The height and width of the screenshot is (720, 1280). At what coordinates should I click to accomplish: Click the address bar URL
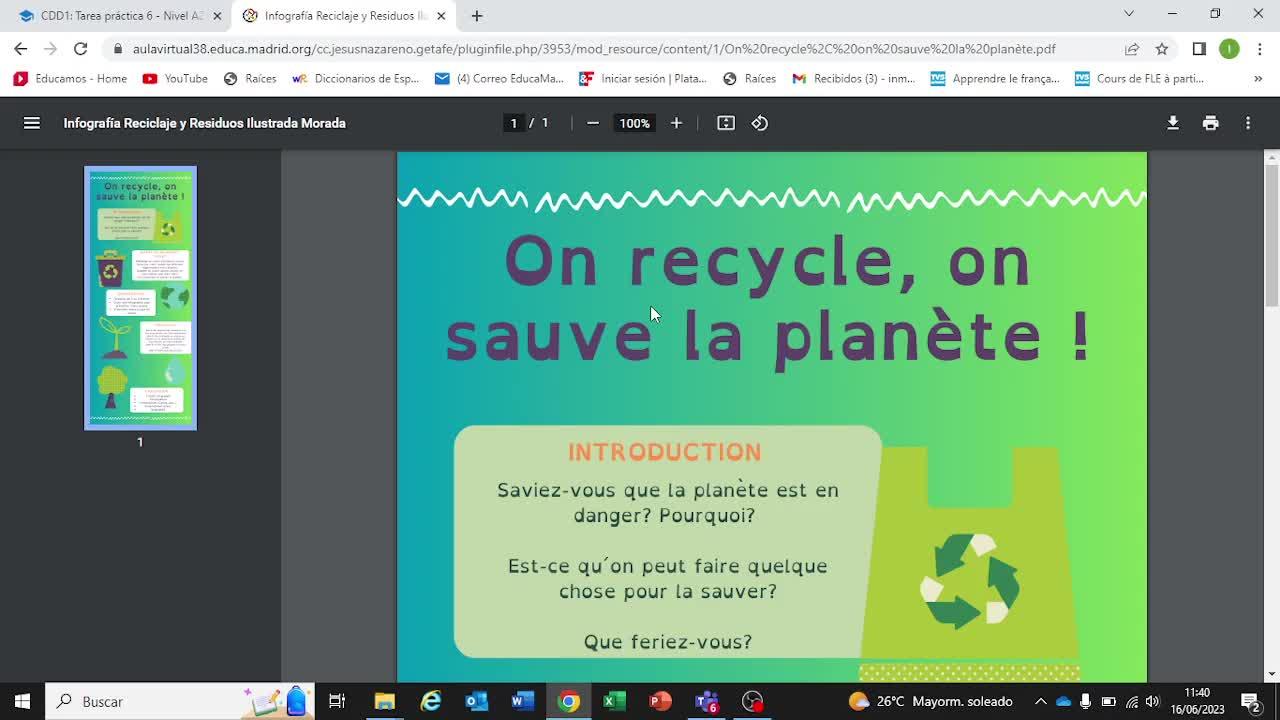pos(594,49)
